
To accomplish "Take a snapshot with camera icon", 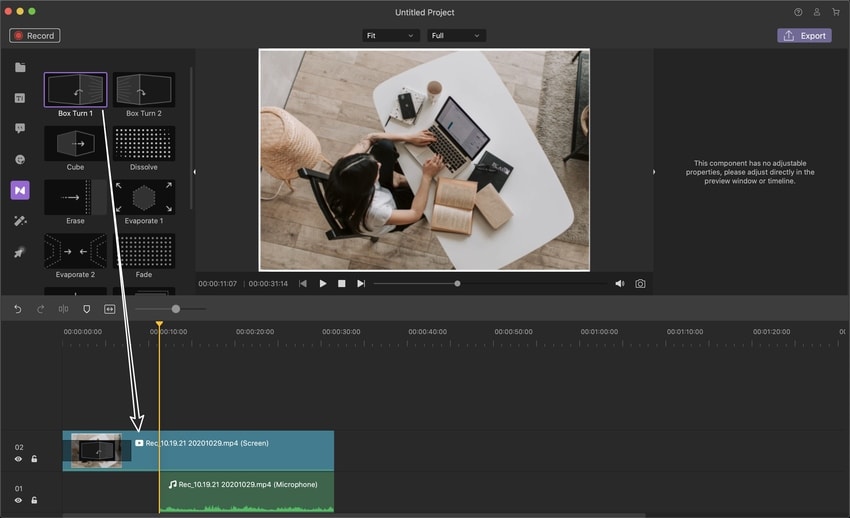I will point(640,283).
